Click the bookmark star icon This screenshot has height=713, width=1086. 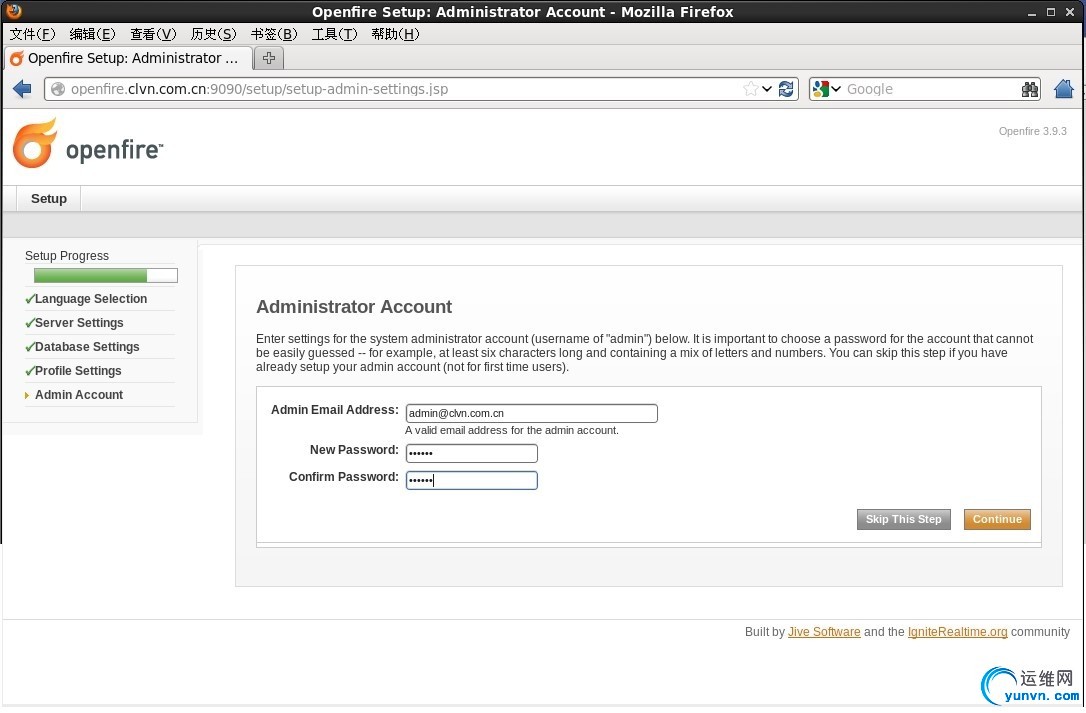pyautogui.click(x=750, y=89)
